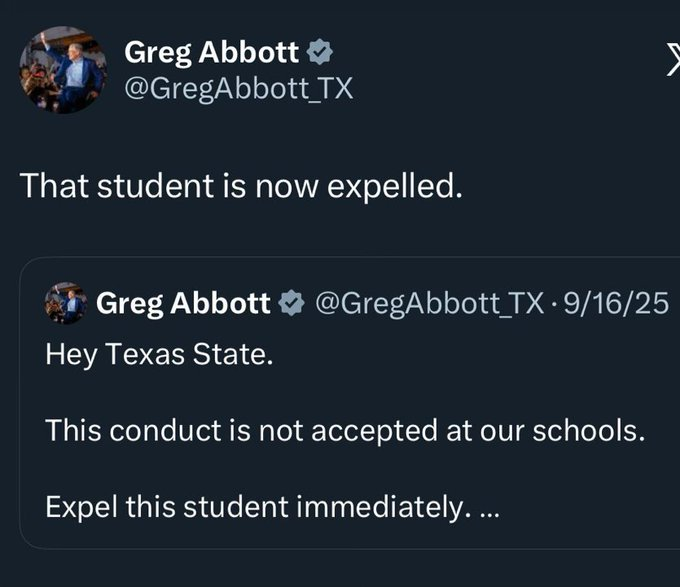Expand truncated quoted text via the ellipsis
The width and height of the screenshot is (680, 587).
click(488, 508)
